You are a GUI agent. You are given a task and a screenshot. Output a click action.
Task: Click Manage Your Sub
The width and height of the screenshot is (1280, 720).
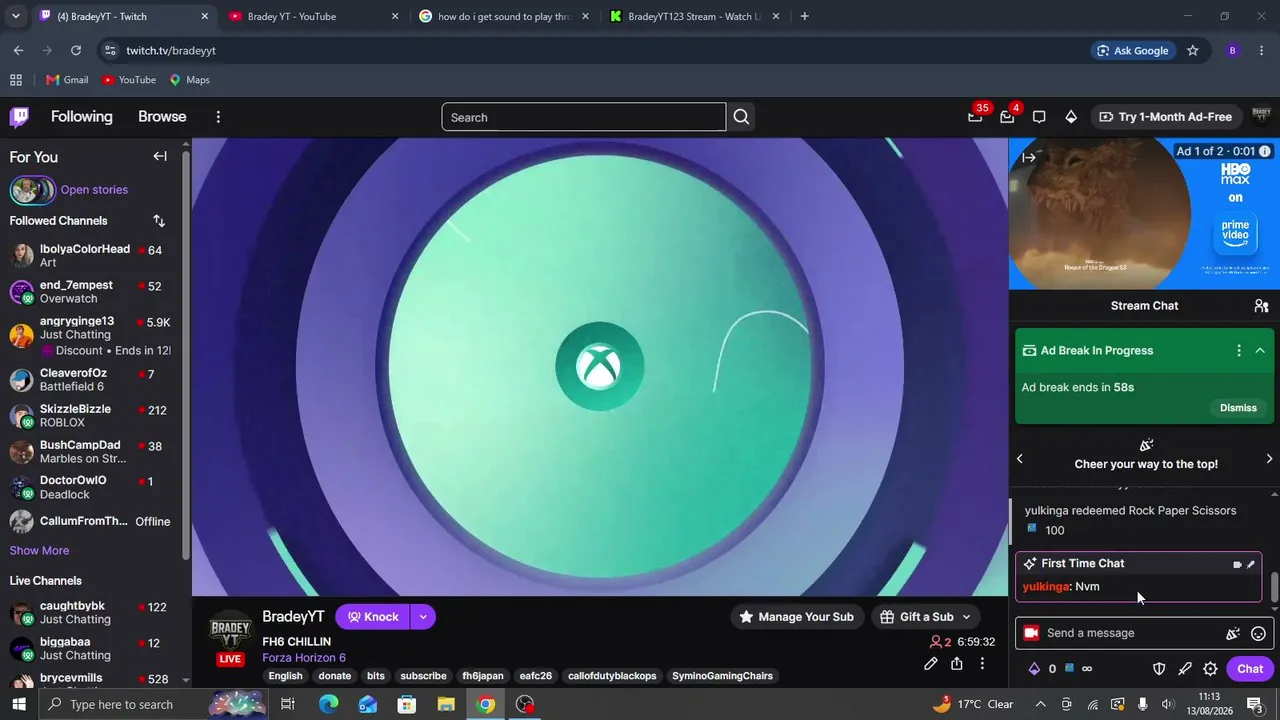click(x=796, y=617)
